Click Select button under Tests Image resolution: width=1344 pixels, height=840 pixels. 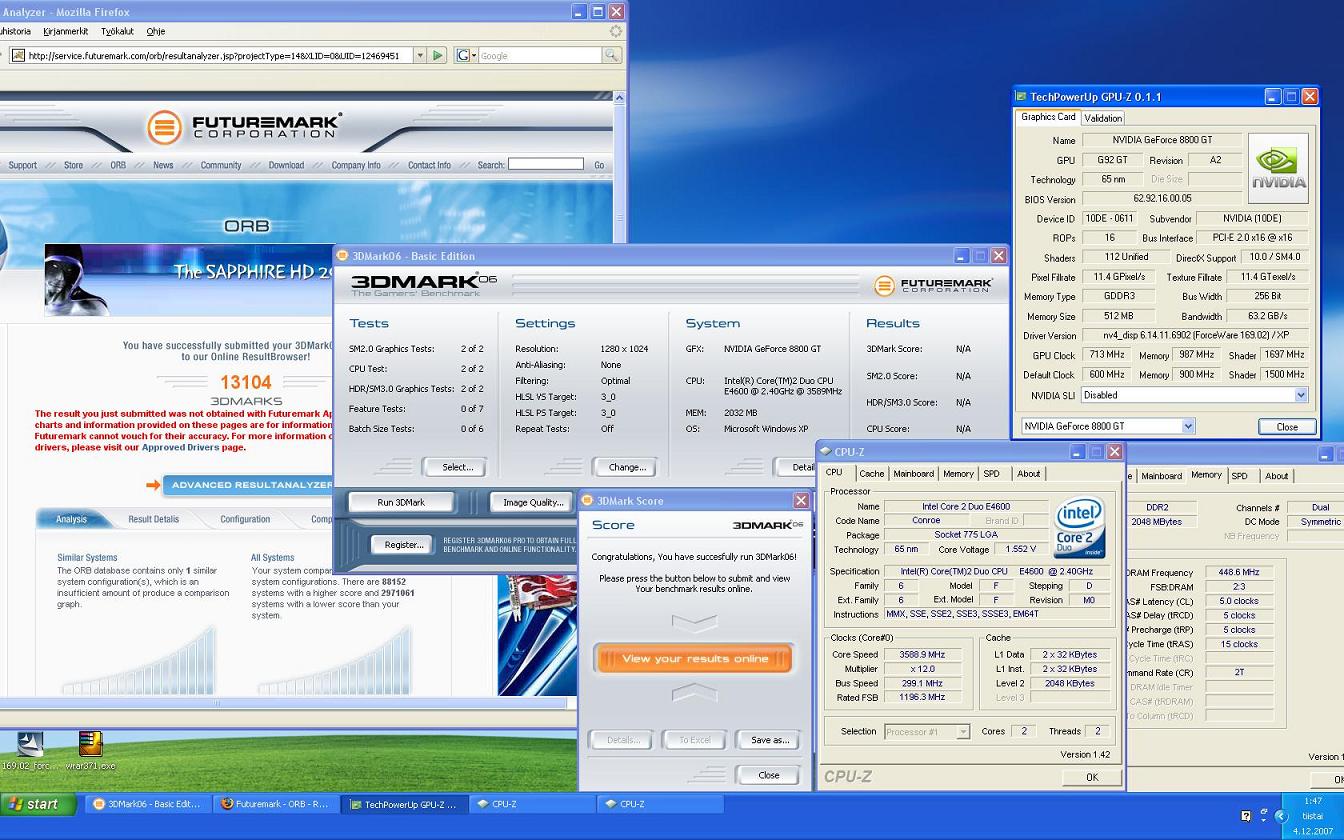click(457, 467)
